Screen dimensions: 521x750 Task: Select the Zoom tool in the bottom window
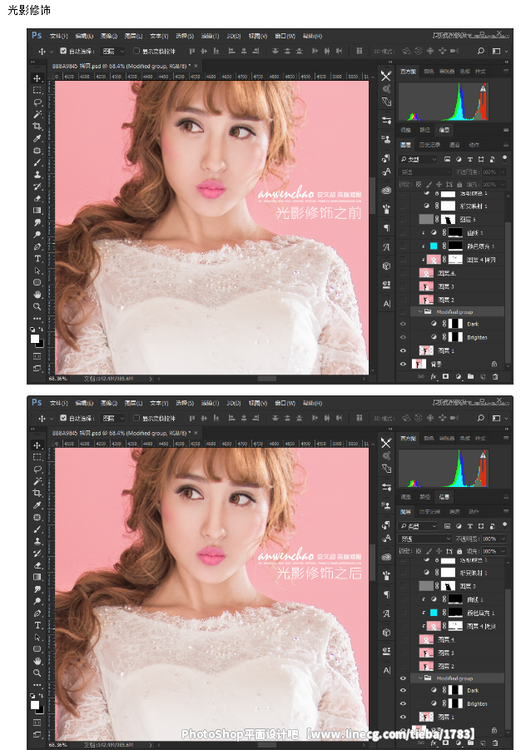click(37, 673)
